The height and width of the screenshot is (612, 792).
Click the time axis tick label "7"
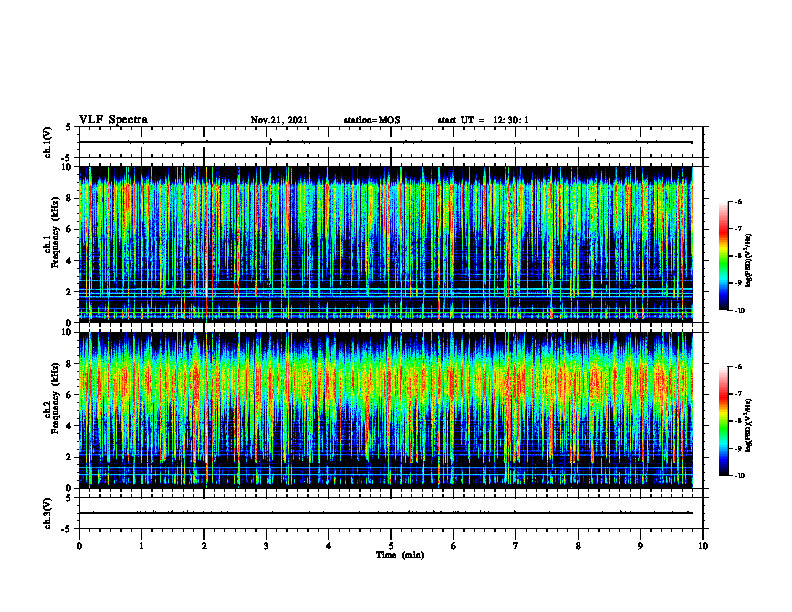pos(516,546)
